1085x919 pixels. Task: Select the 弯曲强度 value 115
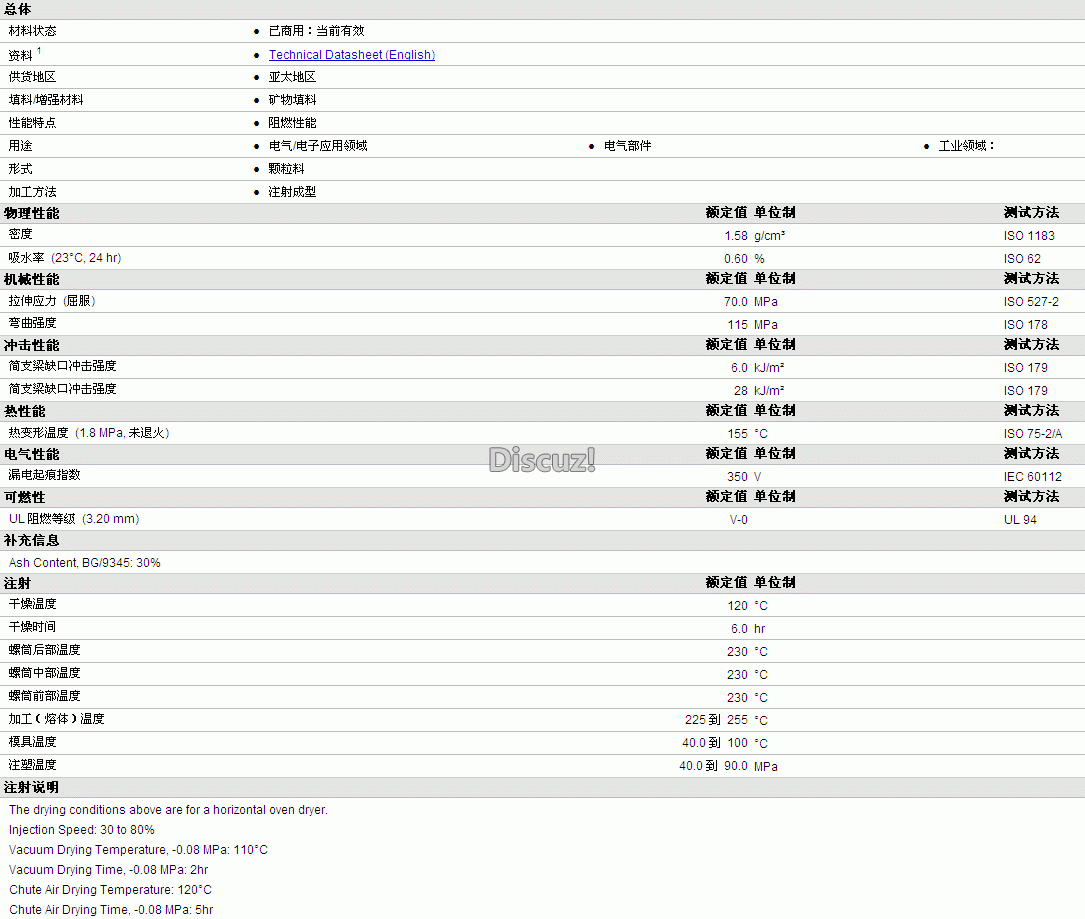738,325
